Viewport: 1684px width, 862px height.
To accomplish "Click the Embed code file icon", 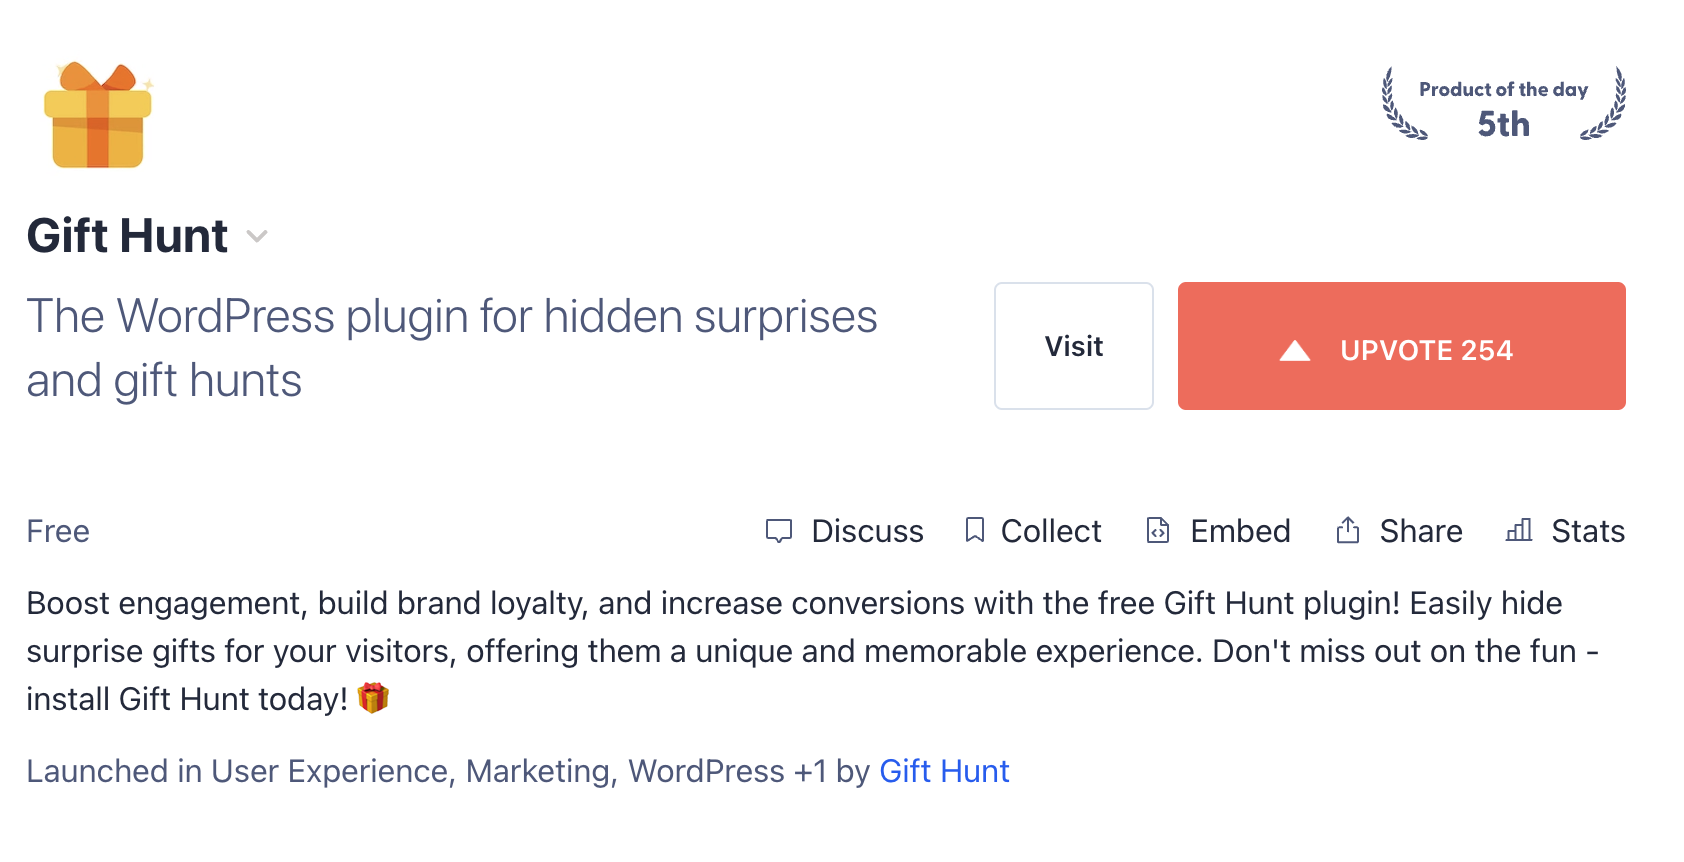I will pyautogui.click(x=1158, y=530).
